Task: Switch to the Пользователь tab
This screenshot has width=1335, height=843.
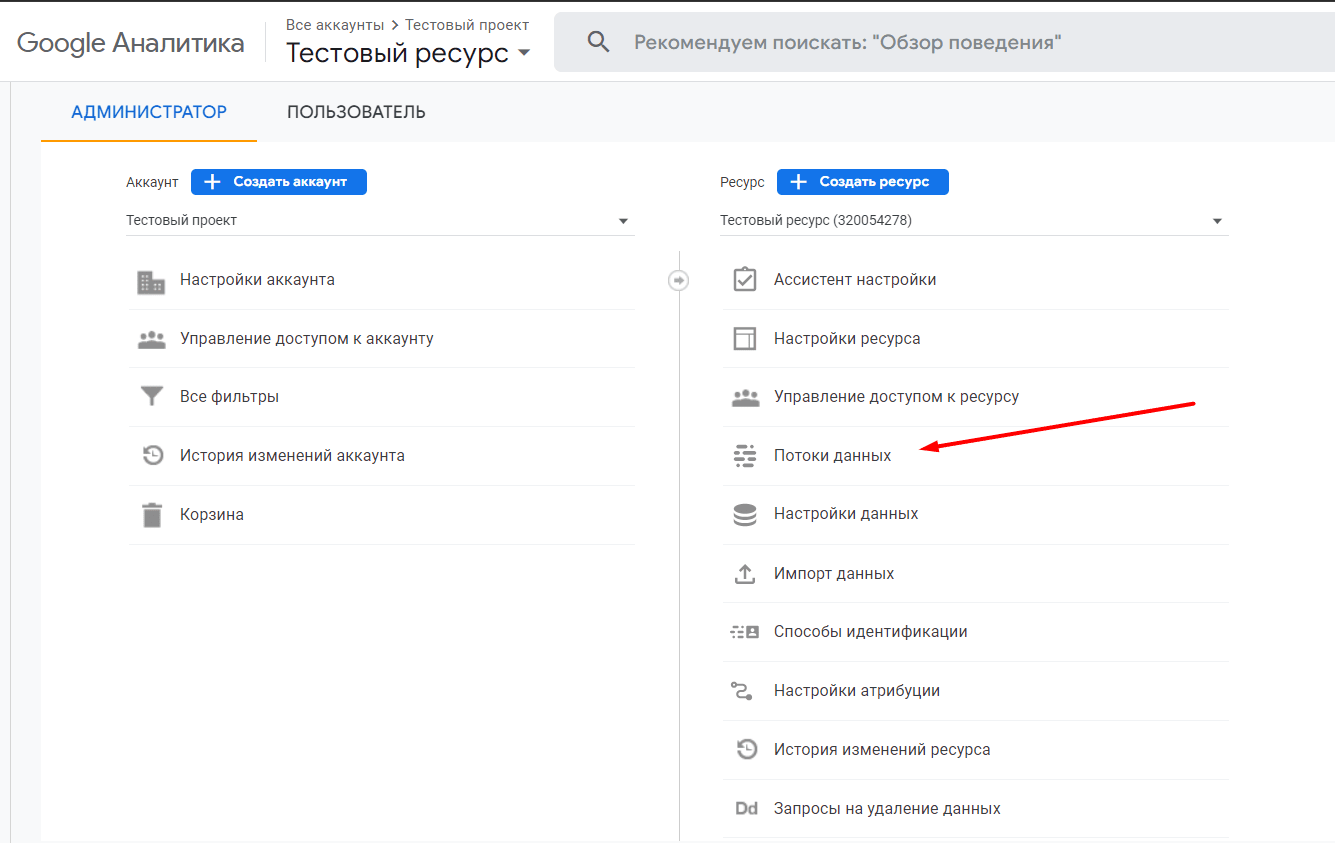Action: (x=356, y=112)
